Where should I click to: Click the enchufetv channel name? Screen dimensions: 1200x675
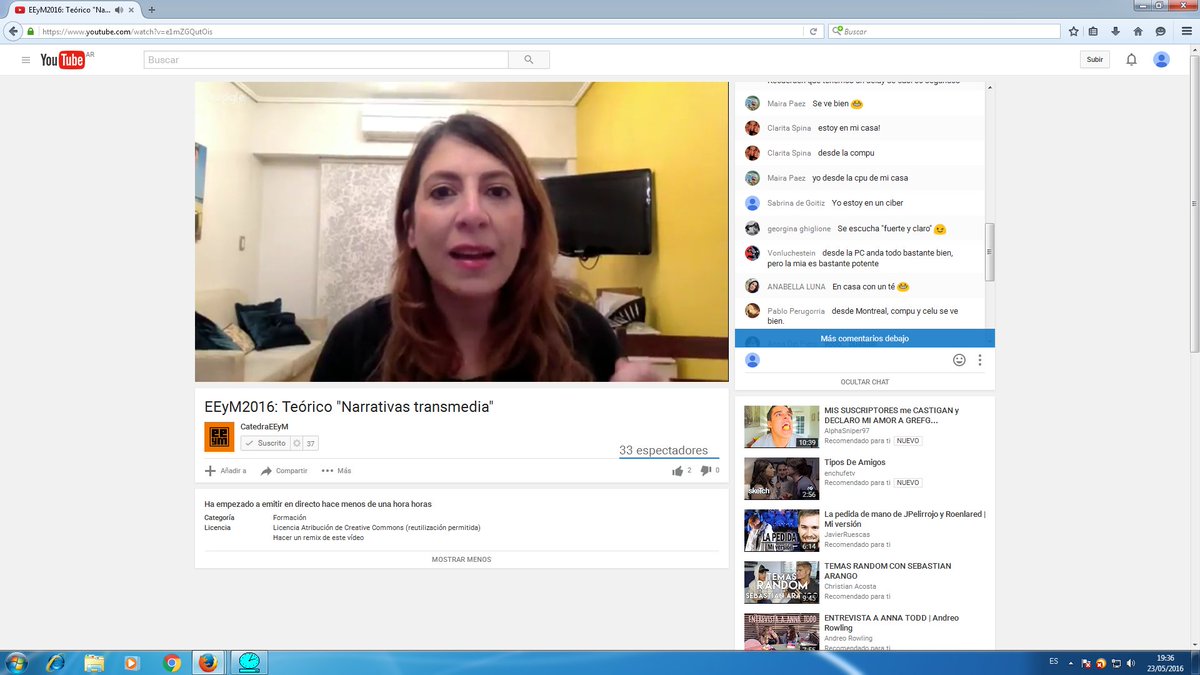pos(842,472)
